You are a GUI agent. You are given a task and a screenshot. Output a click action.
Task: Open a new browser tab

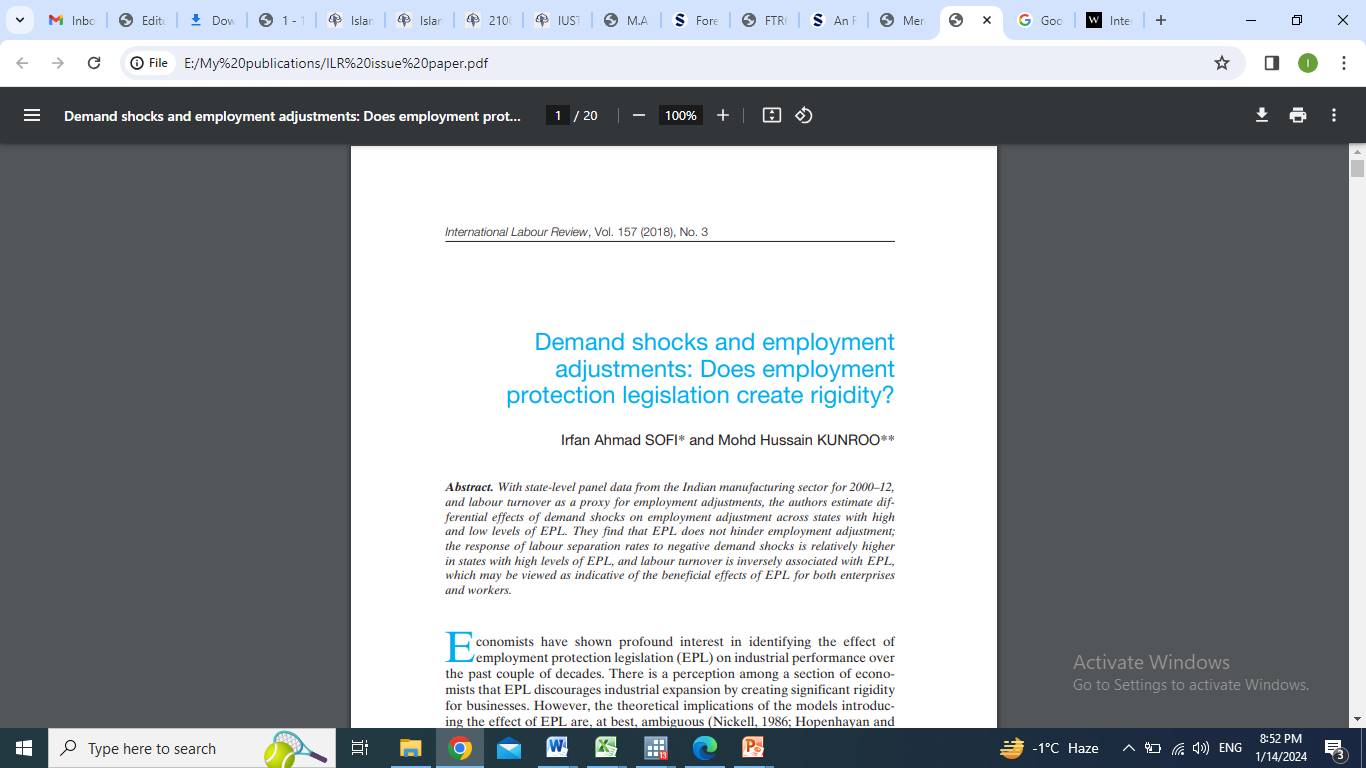point(1160,20)
